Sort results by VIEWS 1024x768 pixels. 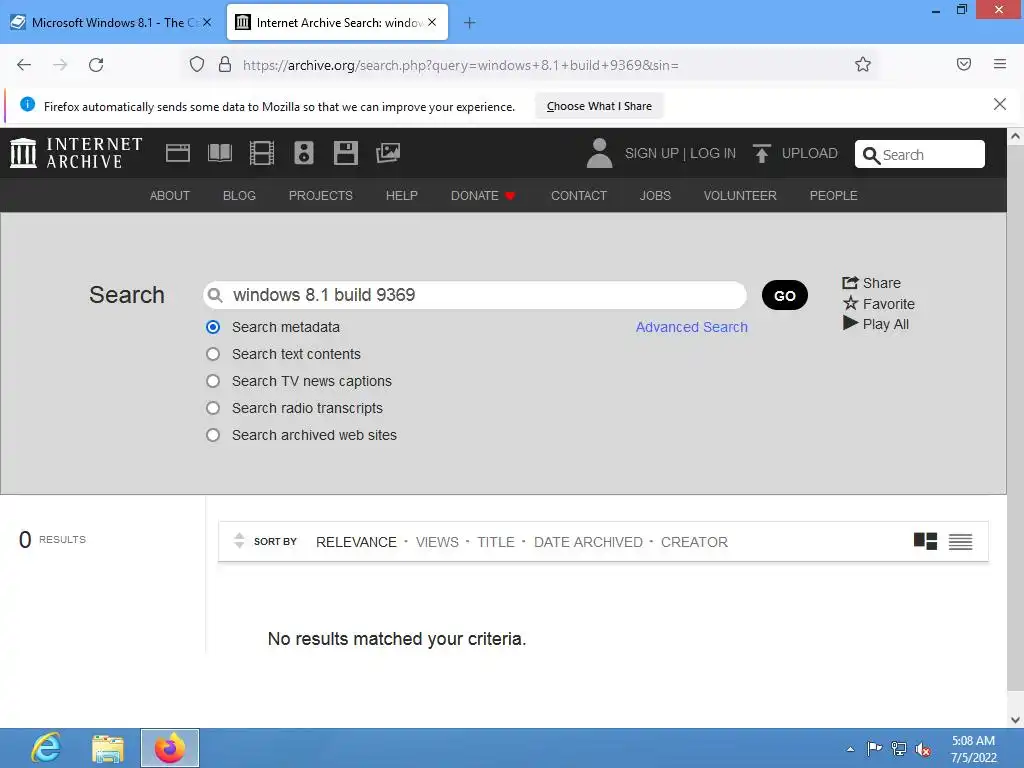(437, 542)
